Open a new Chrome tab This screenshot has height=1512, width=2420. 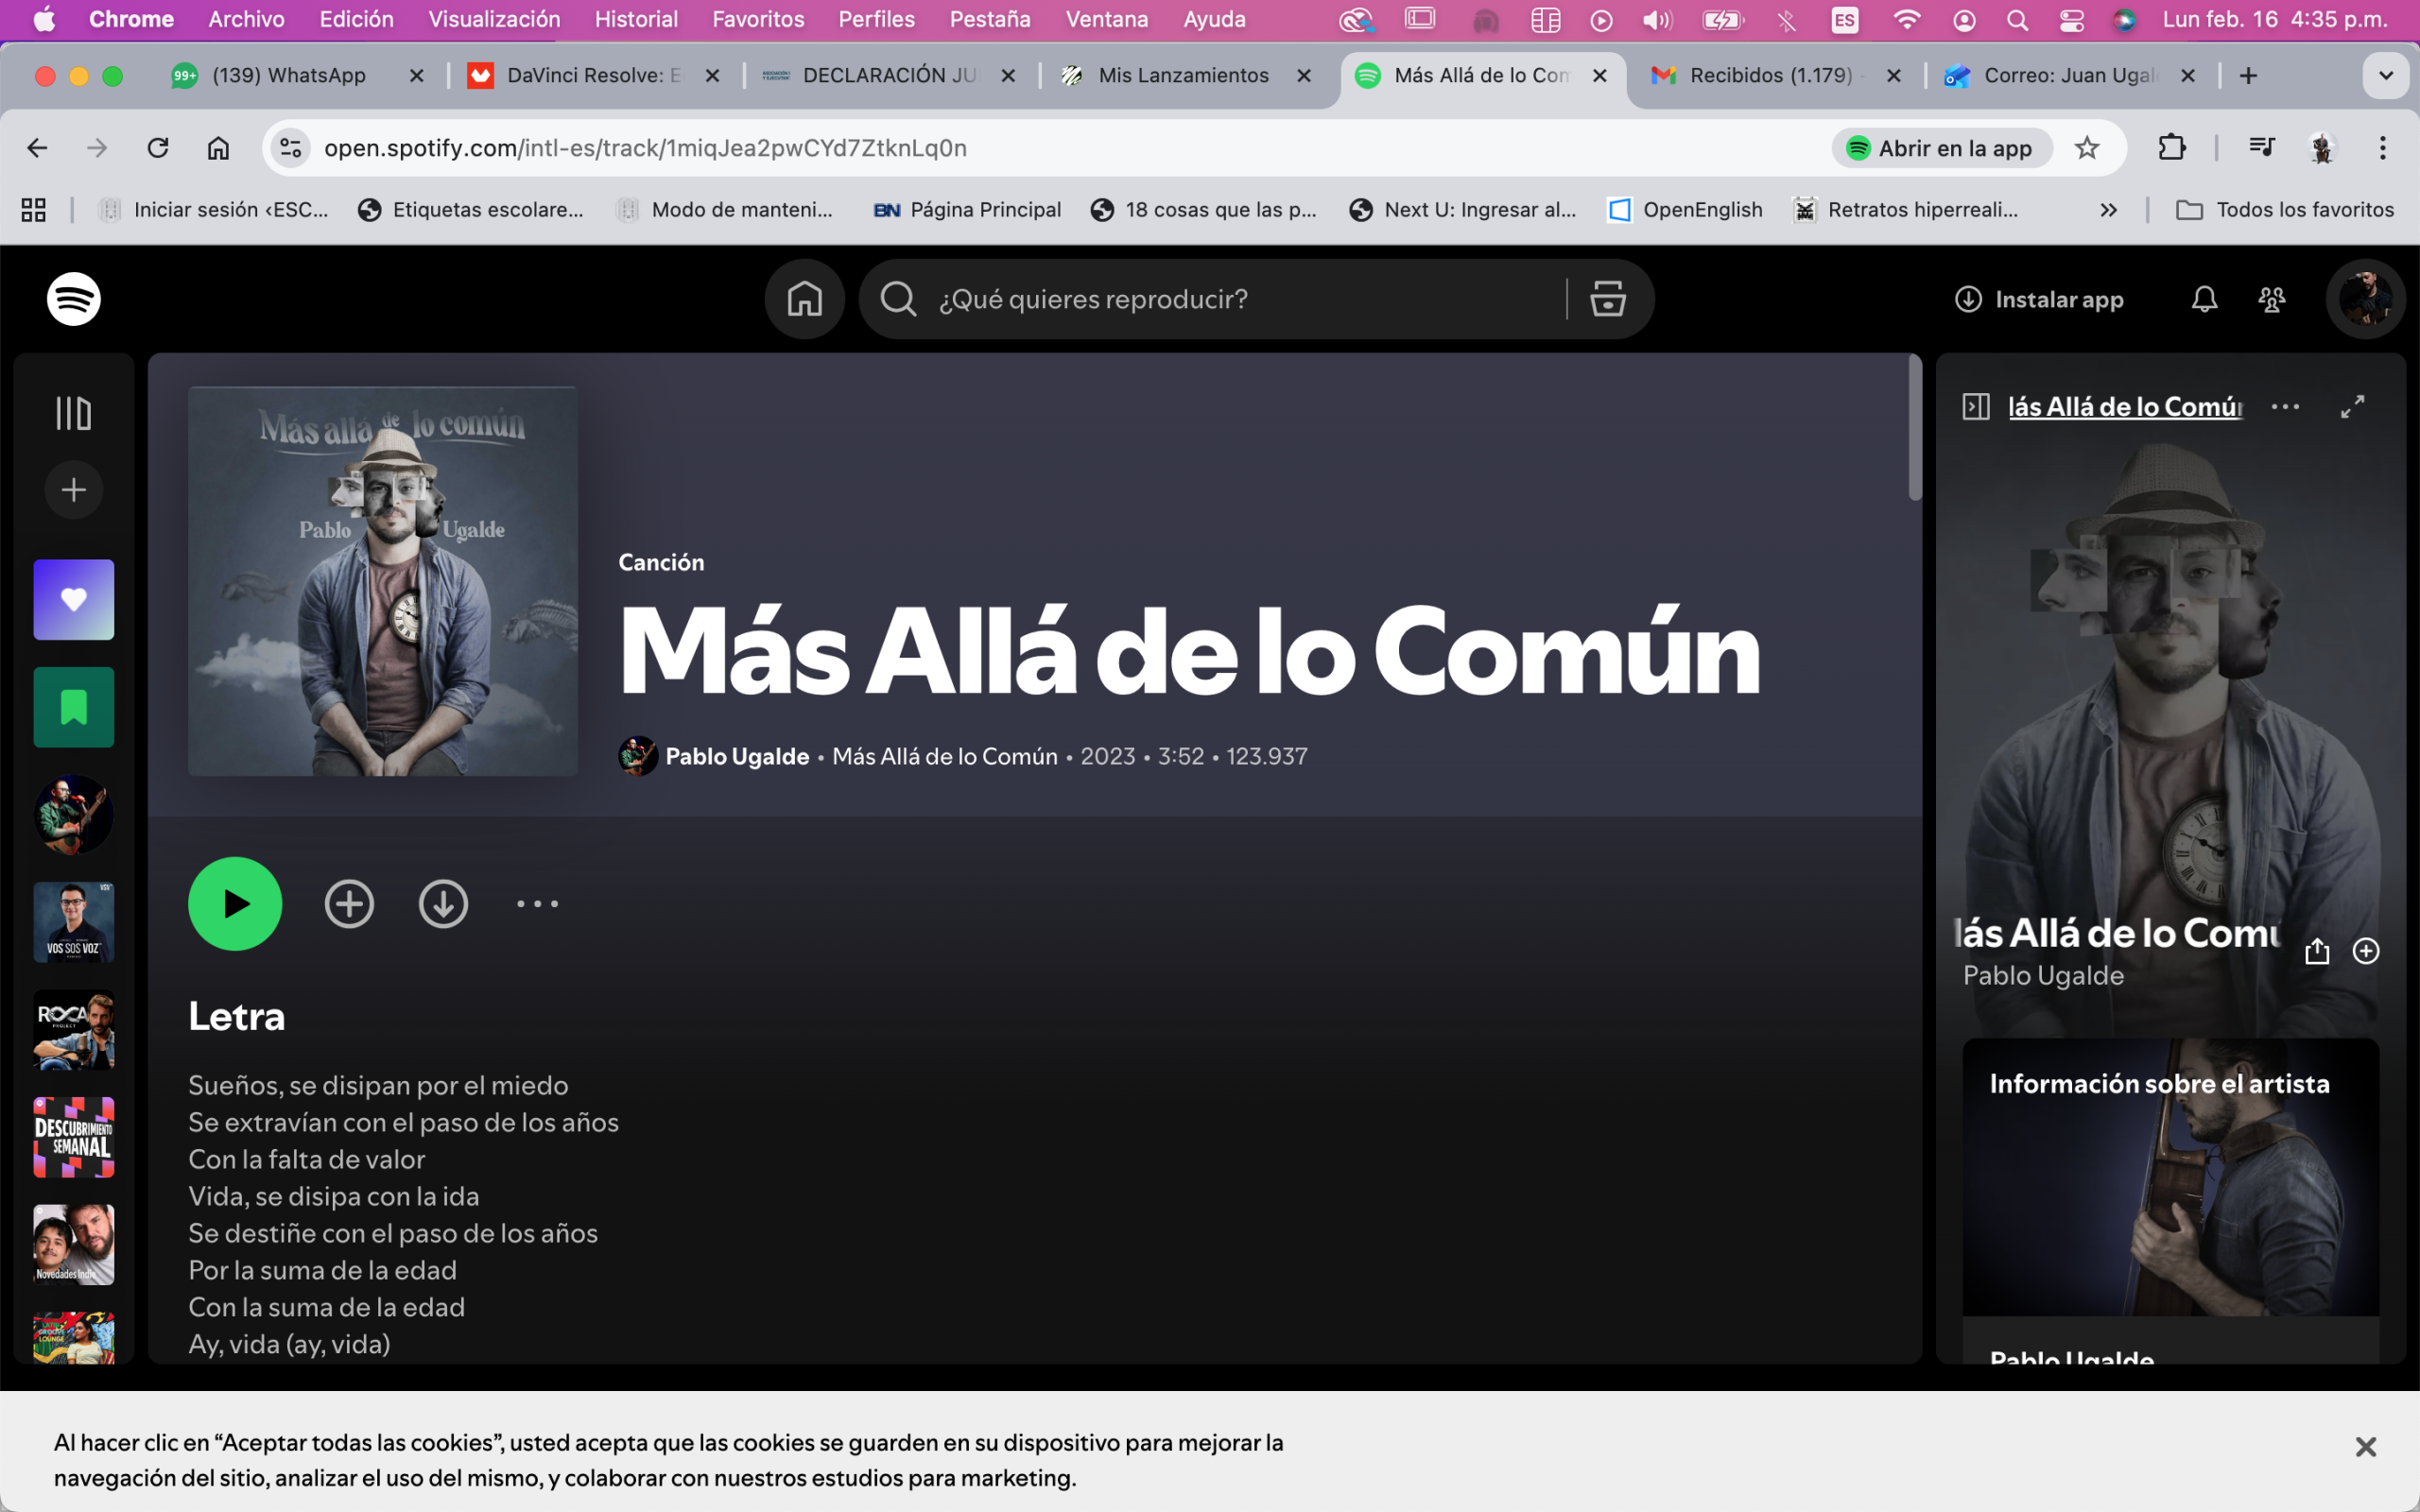[x=2248, y=75]
